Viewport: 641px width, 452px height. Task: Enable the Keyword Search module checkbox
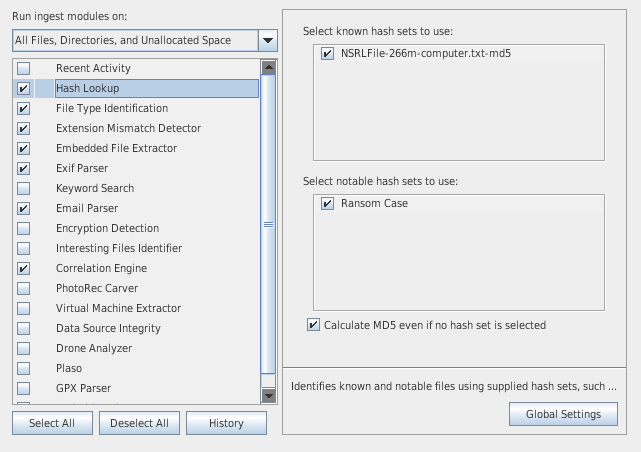tap(23, 188)
